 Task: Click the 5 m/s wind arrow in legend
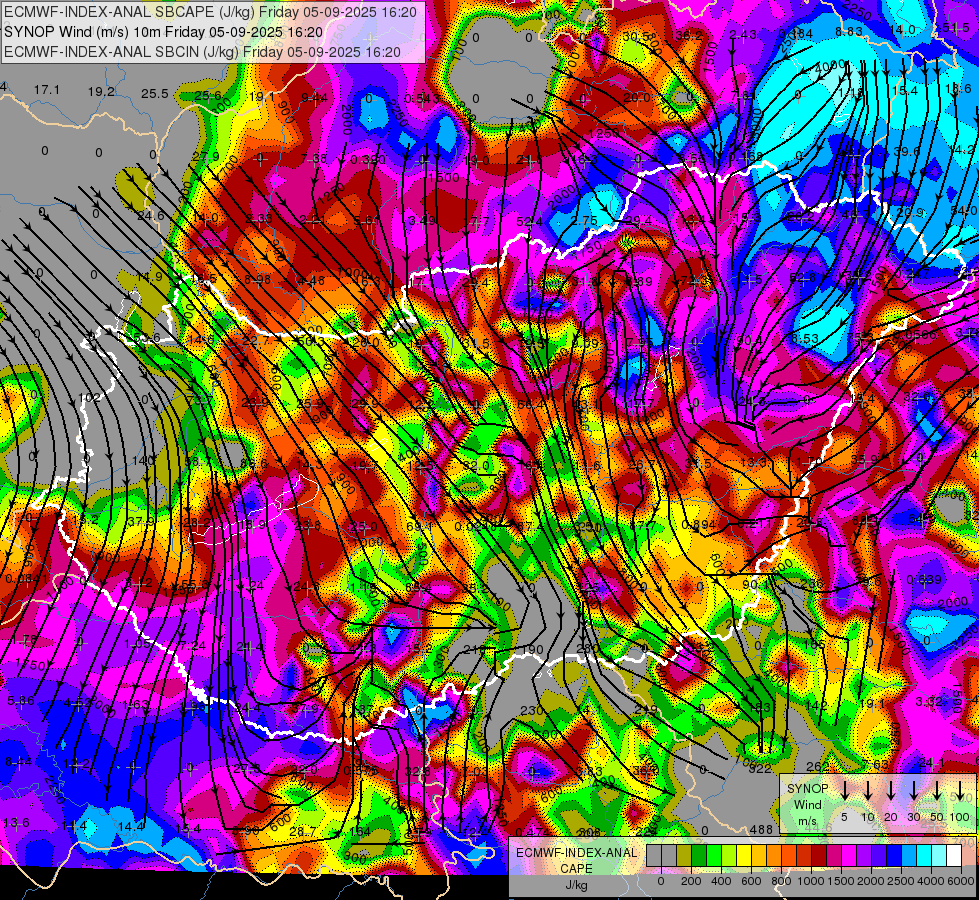click(x=844, y=791)
